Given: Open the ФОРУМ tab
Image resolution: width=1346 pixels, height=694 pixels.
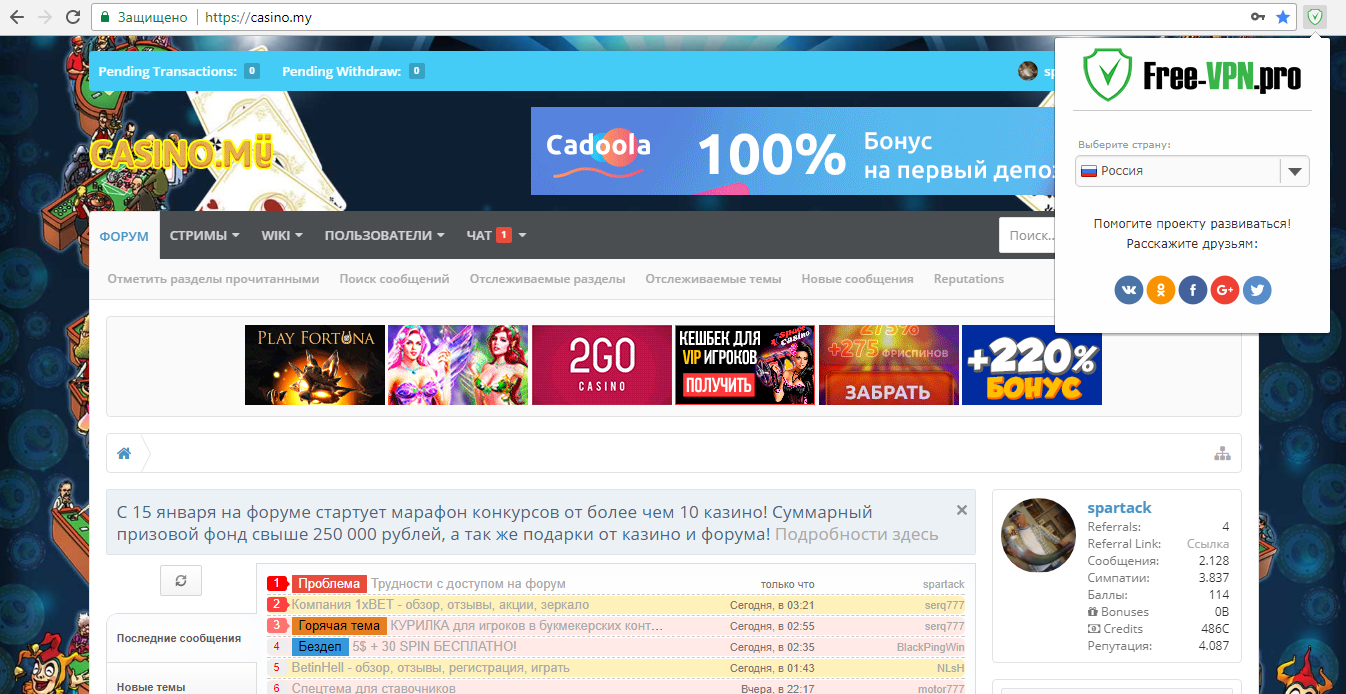Looking at the screenshot, I should (x=124, y=236).
